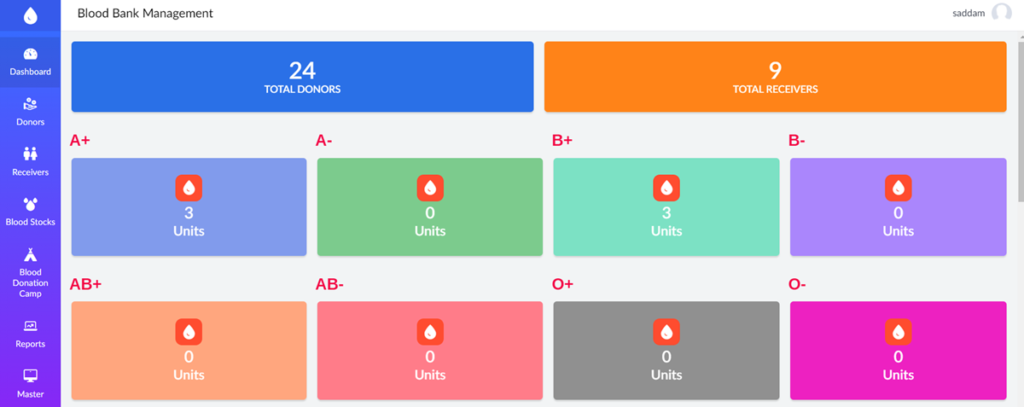Open the Blood Stocks droplets icon
This screenshot has height=407, width=1024.
(30, 203)
